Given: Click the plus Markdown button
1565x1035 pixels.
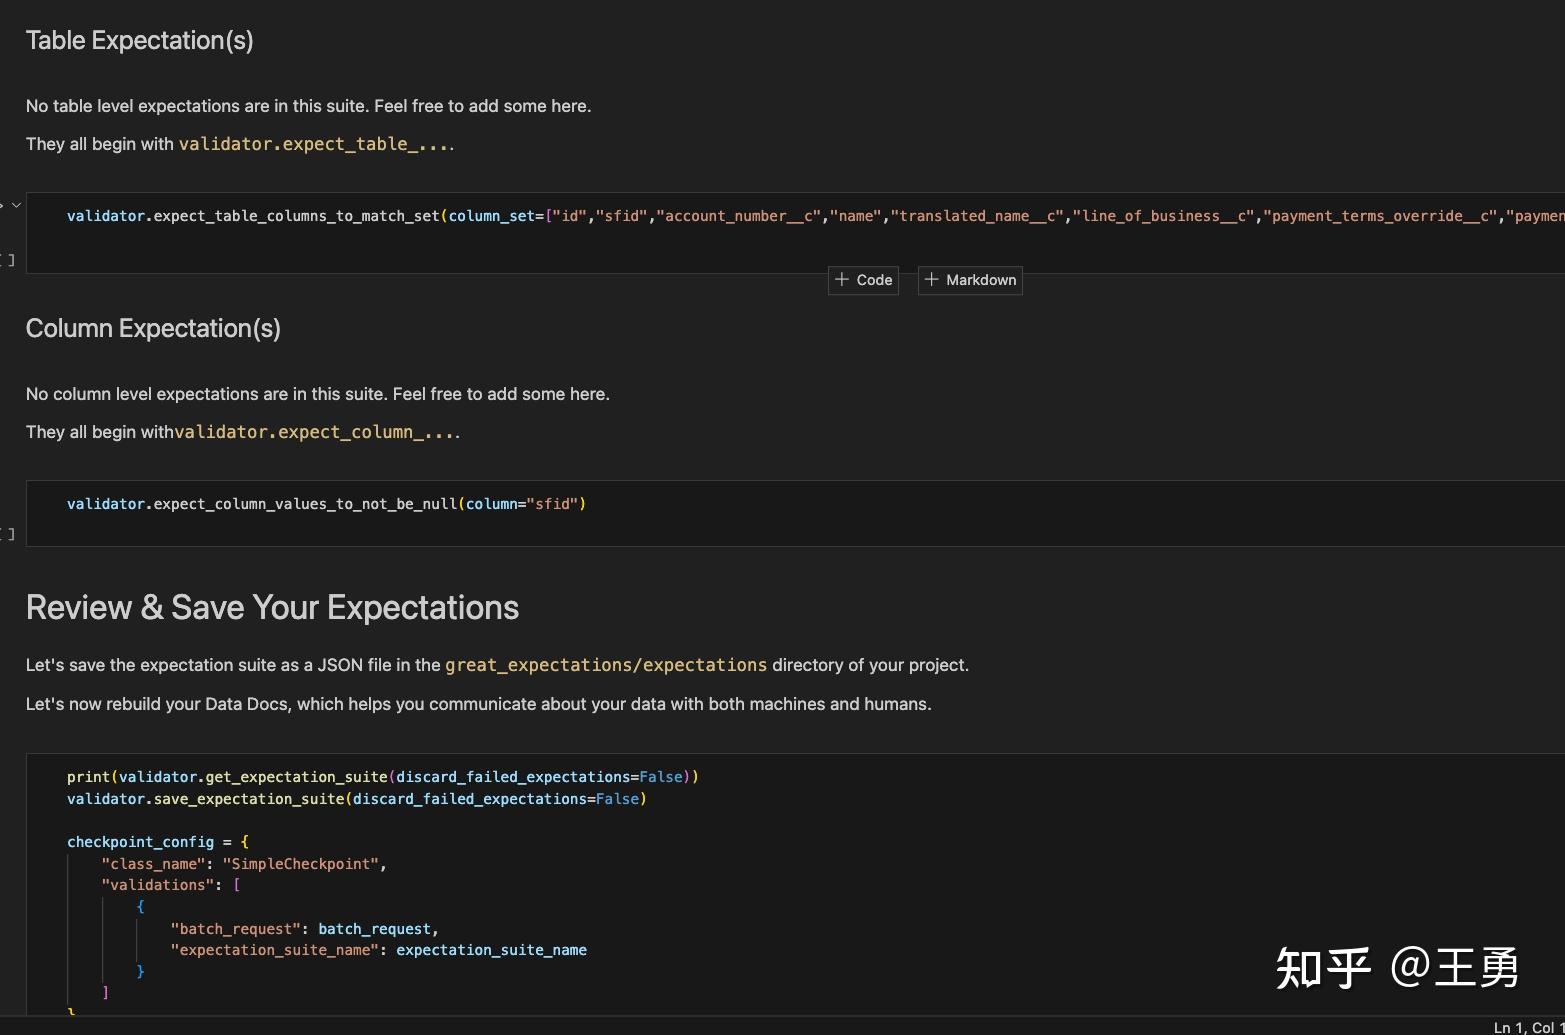Looking at the screenshot, I should click(x=970, y=280).
